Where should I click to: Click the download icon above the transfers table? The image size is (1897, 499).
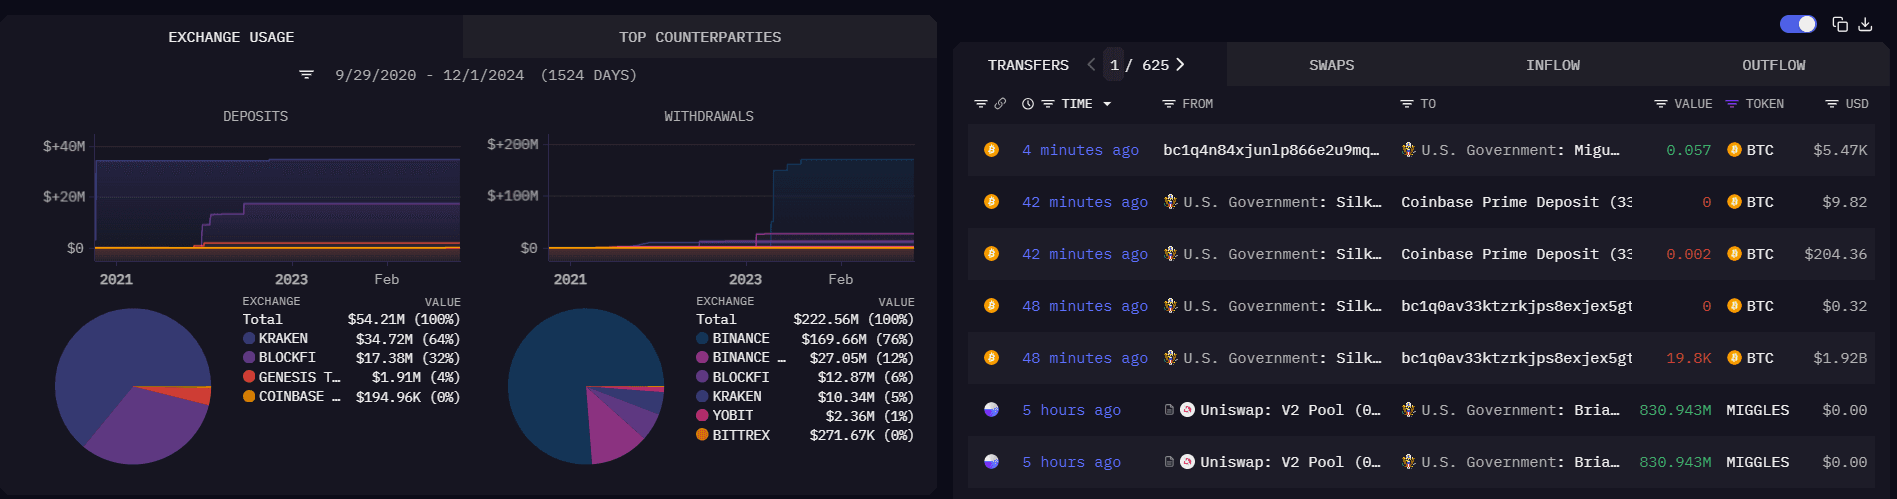[1865, 24]
